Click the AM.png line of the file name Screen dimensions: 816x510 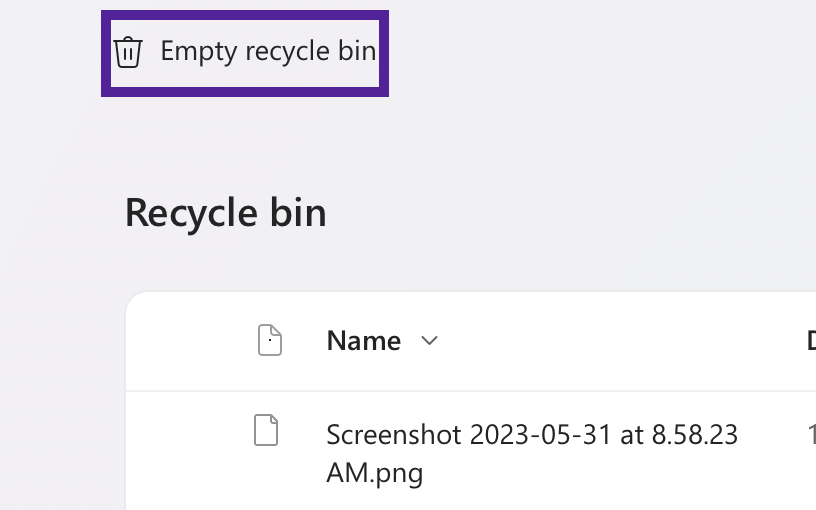375,473
